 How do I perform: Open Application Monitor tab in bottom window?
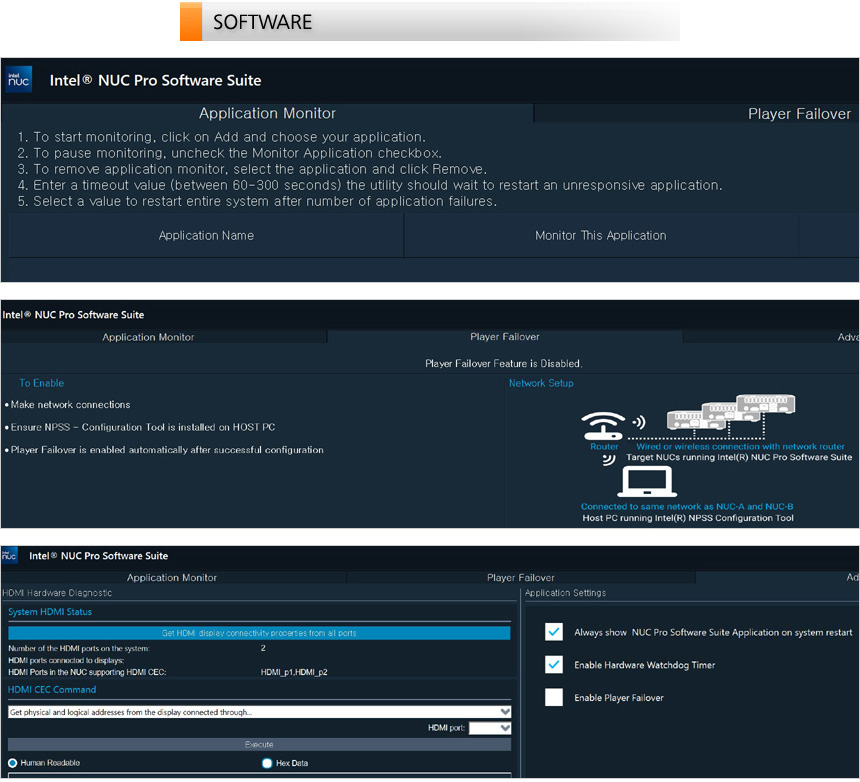(172, 577)
